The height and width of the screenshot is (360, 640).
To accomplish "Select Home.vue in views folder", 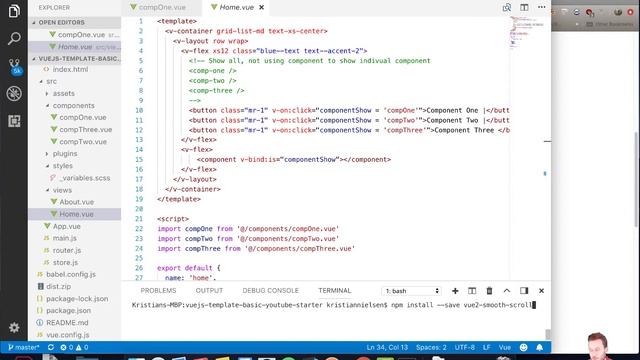I will (75, 214).
